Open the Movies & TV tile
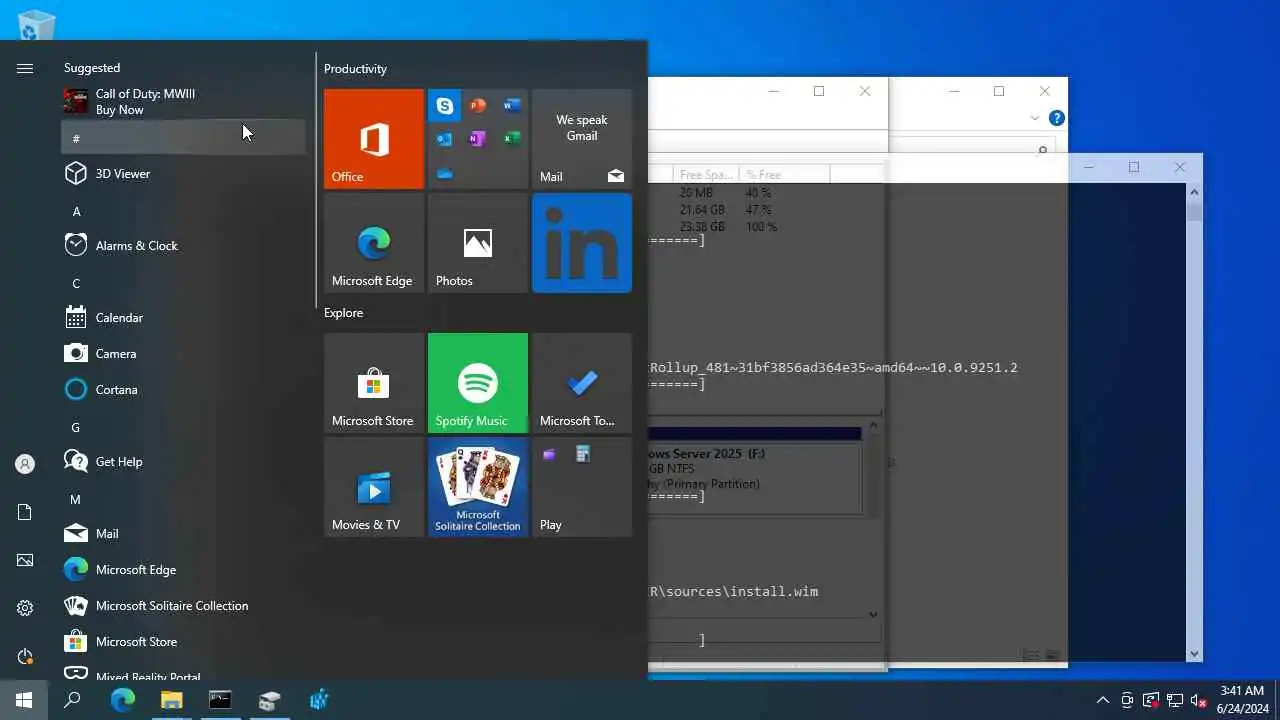The image size is (1280, 720). (x=374, y=487)
